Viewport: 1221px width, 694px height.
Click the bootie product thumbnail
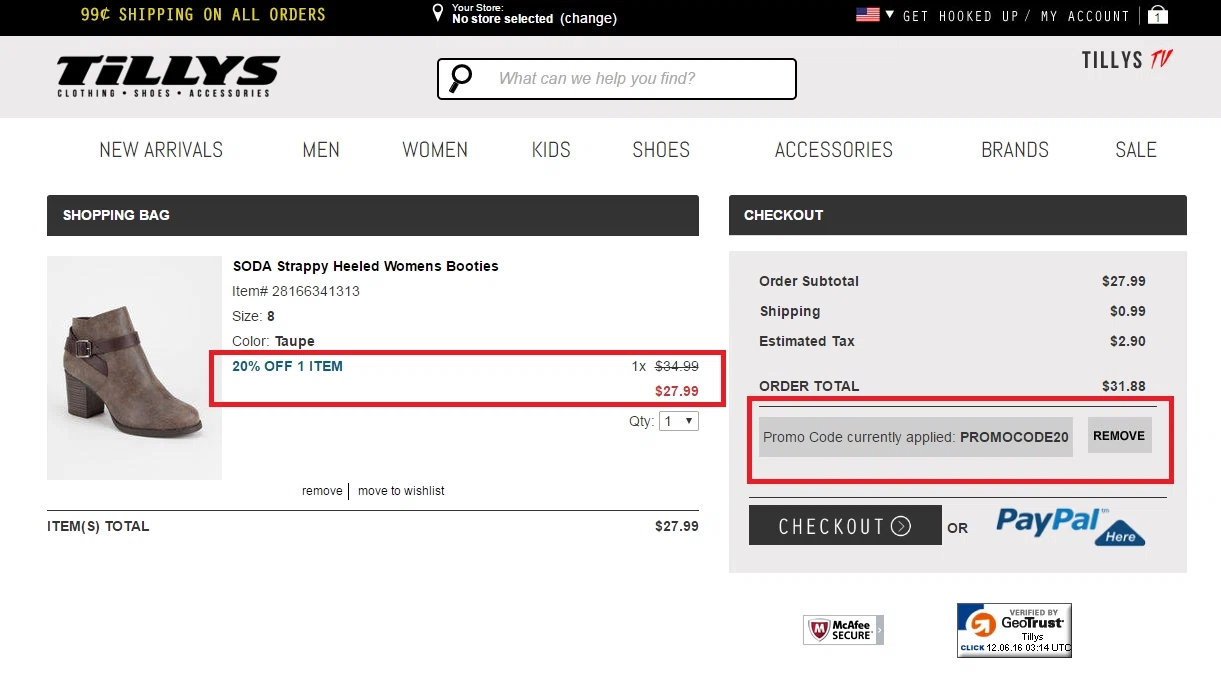(134, 368)
